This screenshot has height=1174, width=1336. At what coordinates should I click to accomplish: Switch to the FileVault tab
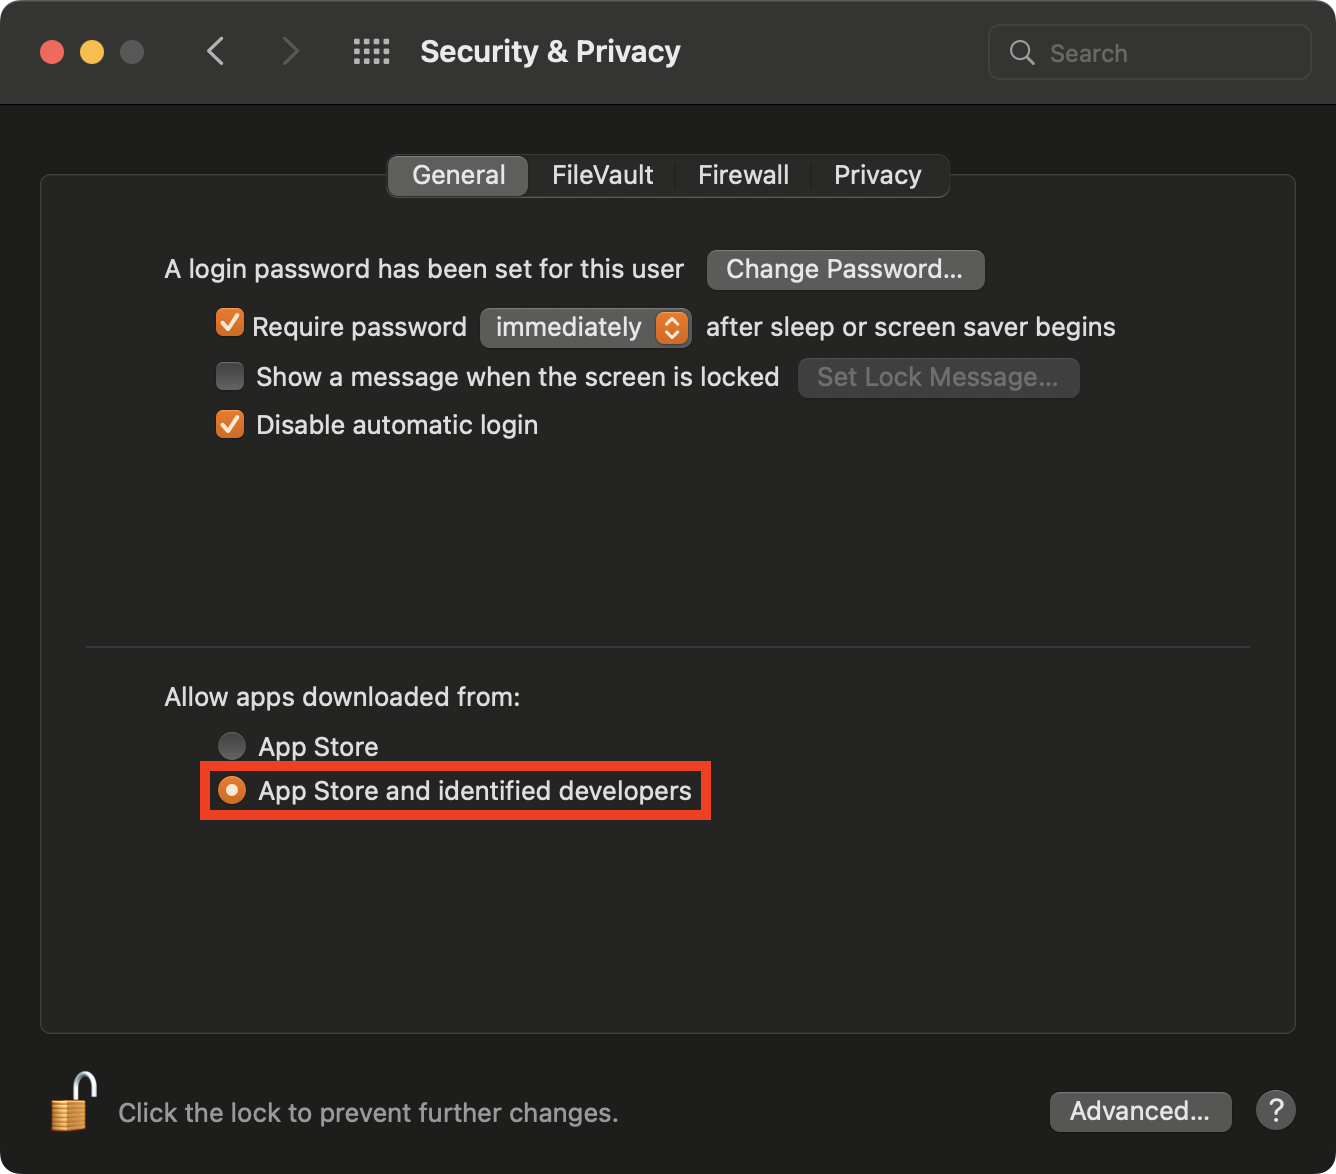pyautogui.click(x=602, y=175)
